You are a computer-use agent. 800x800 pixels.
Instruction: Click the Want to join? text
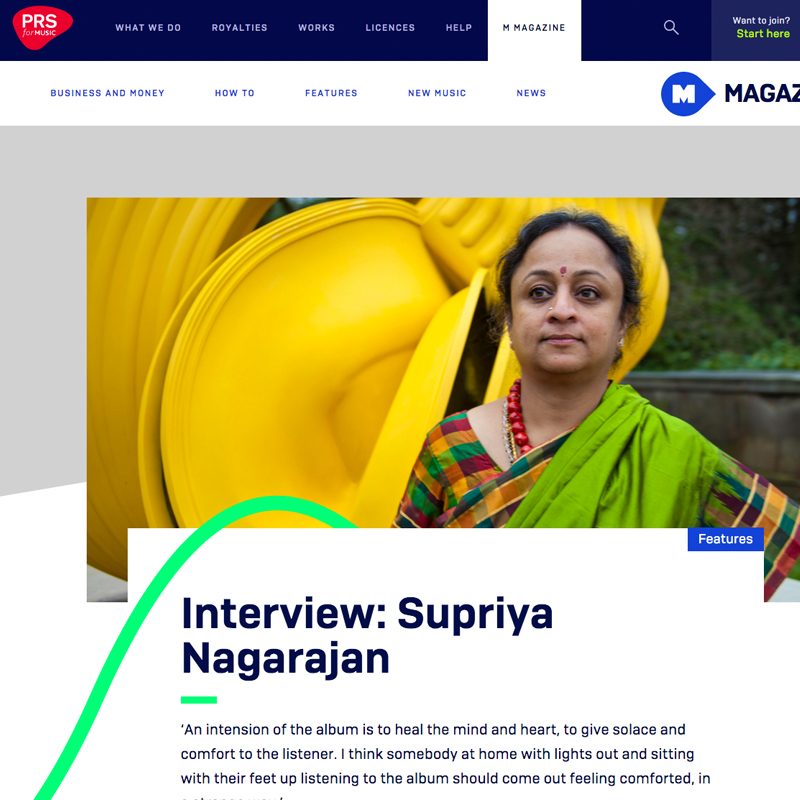click(x=761, y=20)
